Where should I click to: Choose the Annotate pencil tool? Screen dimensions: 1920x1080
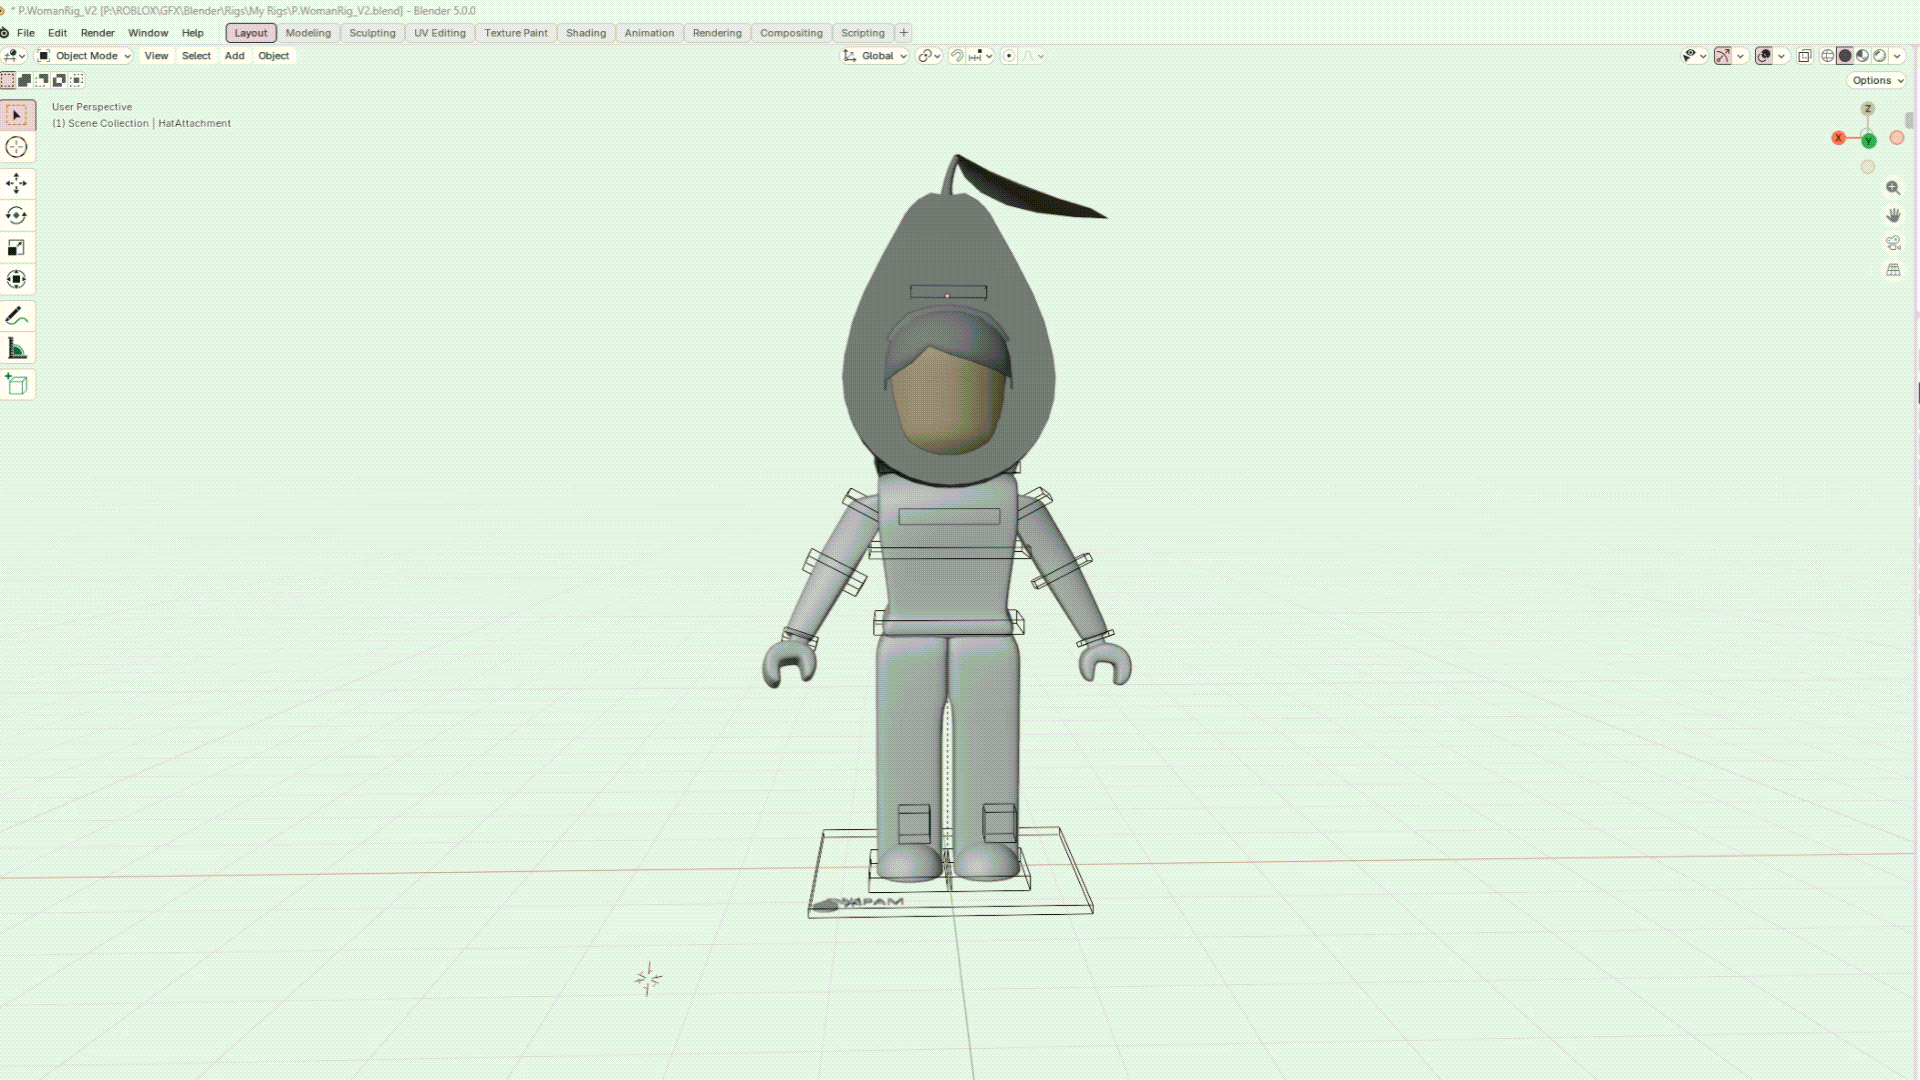[x=17, y=316]
